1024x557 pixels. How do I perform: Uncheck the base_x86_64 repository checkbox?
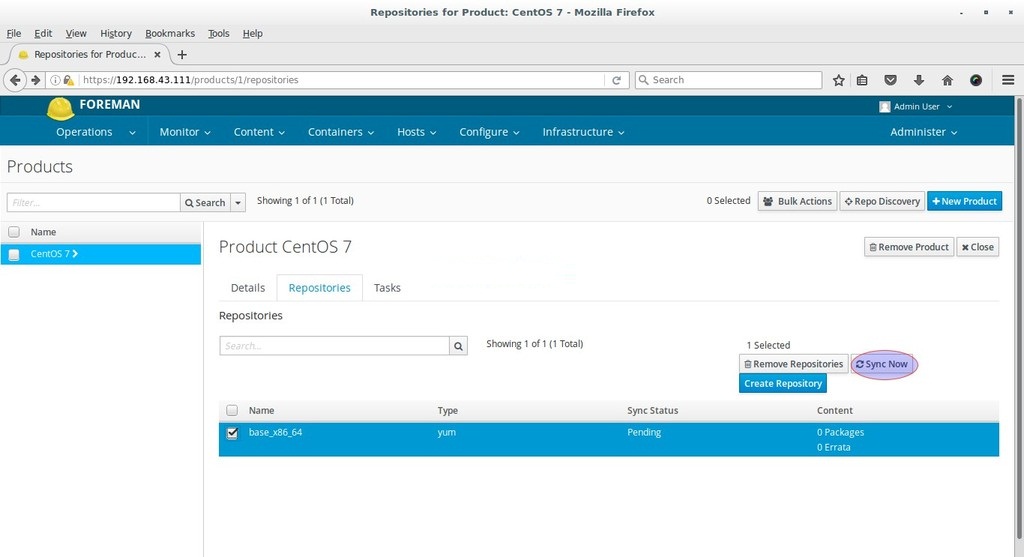click(x=232, y=433)
